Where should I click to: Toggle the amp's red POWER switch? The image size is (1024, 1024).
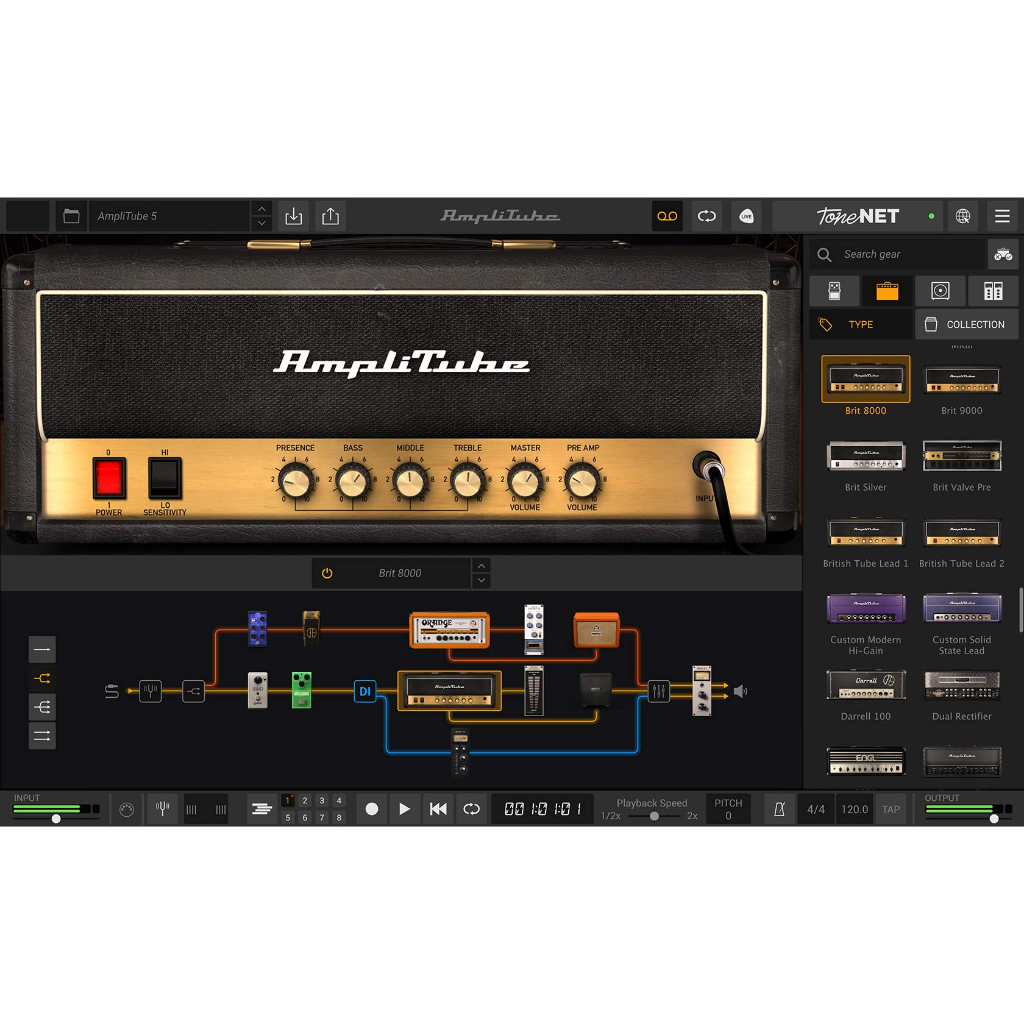(108, 478)
